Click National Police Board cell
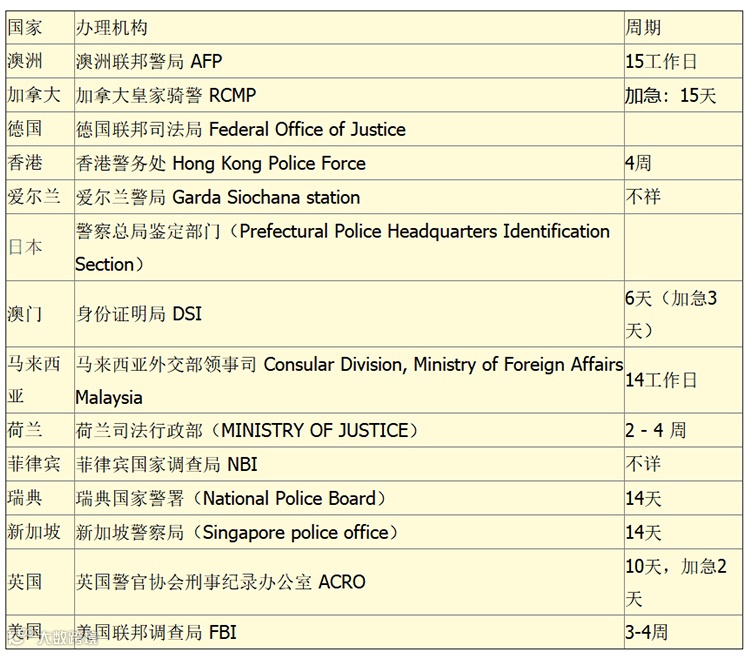 tap(349, 498)
